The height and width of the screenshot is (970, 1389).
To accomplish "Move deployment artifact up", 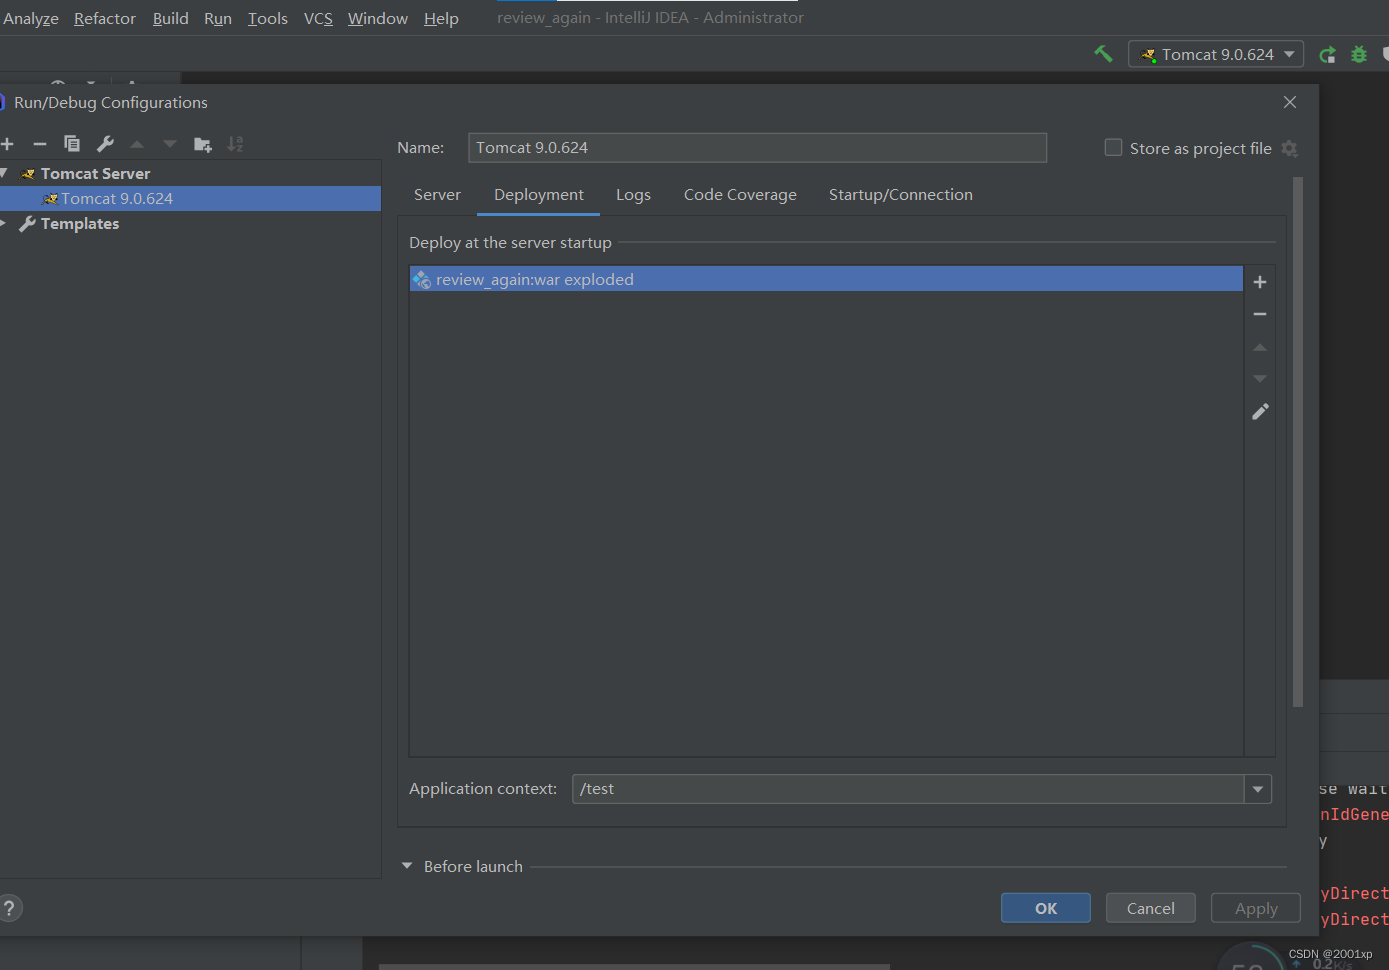I will 1260,347.
